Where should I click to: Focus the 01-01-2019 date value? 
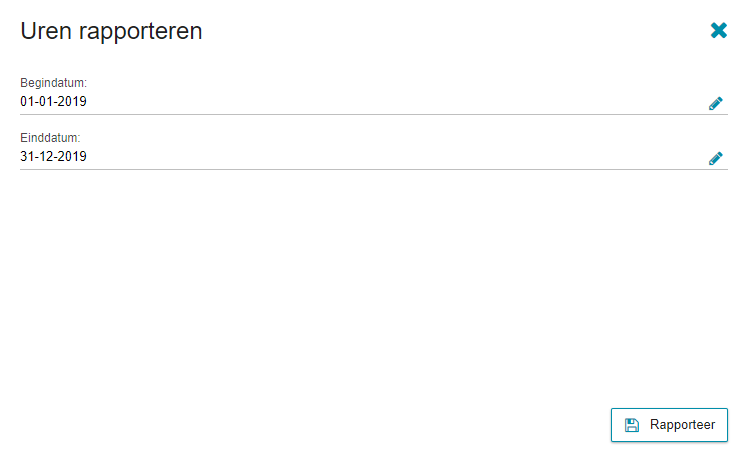coord(54,102)
